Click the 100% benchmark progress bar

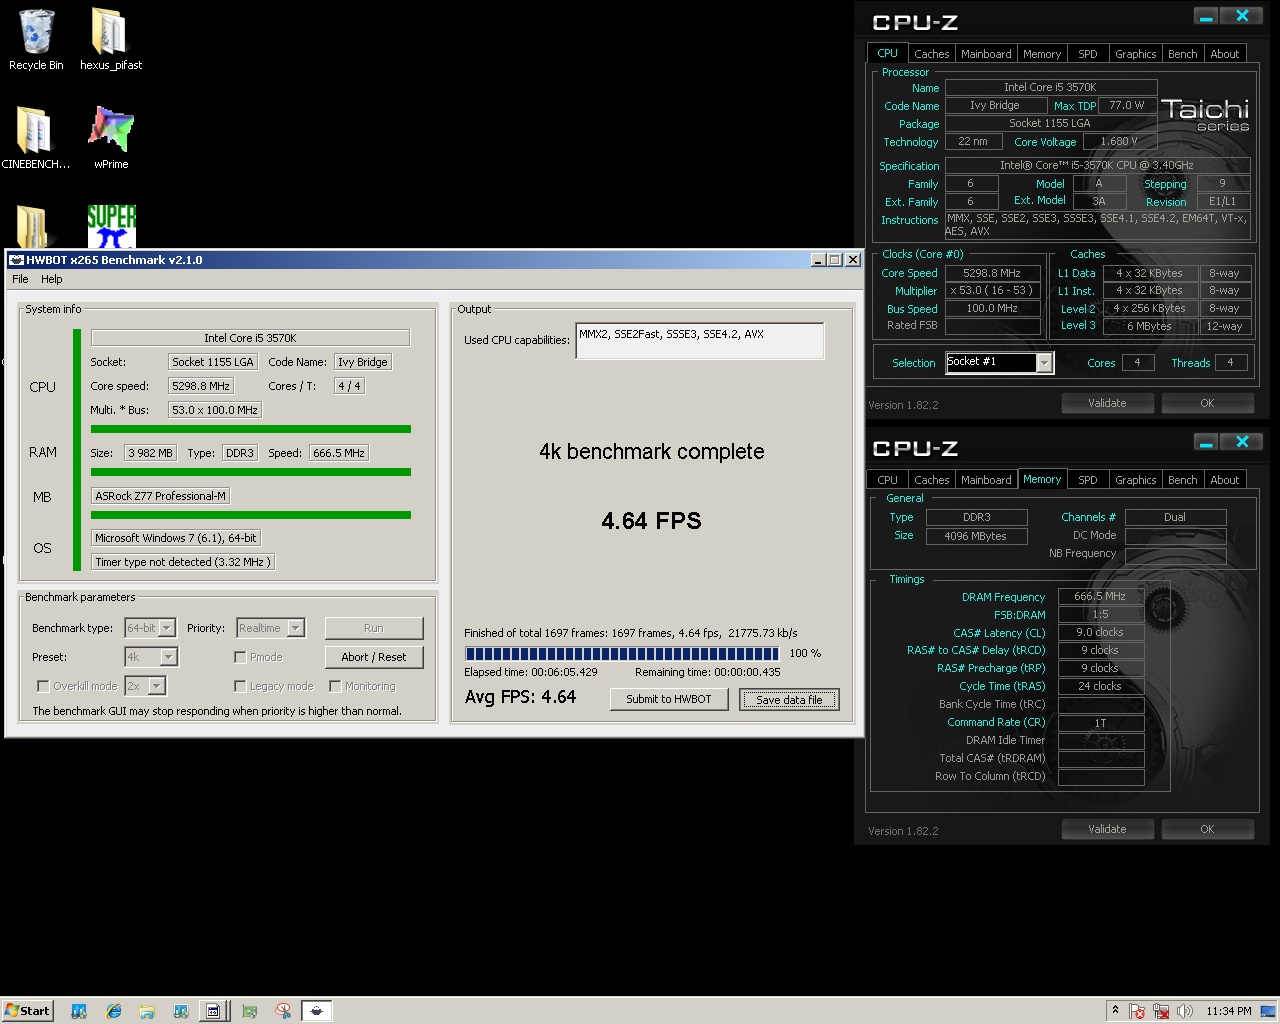pos(624,653)
